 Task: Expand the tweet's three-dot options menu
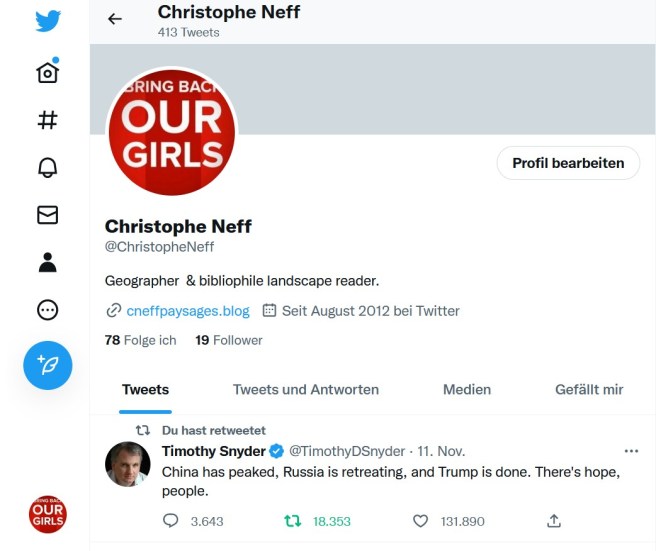pos(631,451)
